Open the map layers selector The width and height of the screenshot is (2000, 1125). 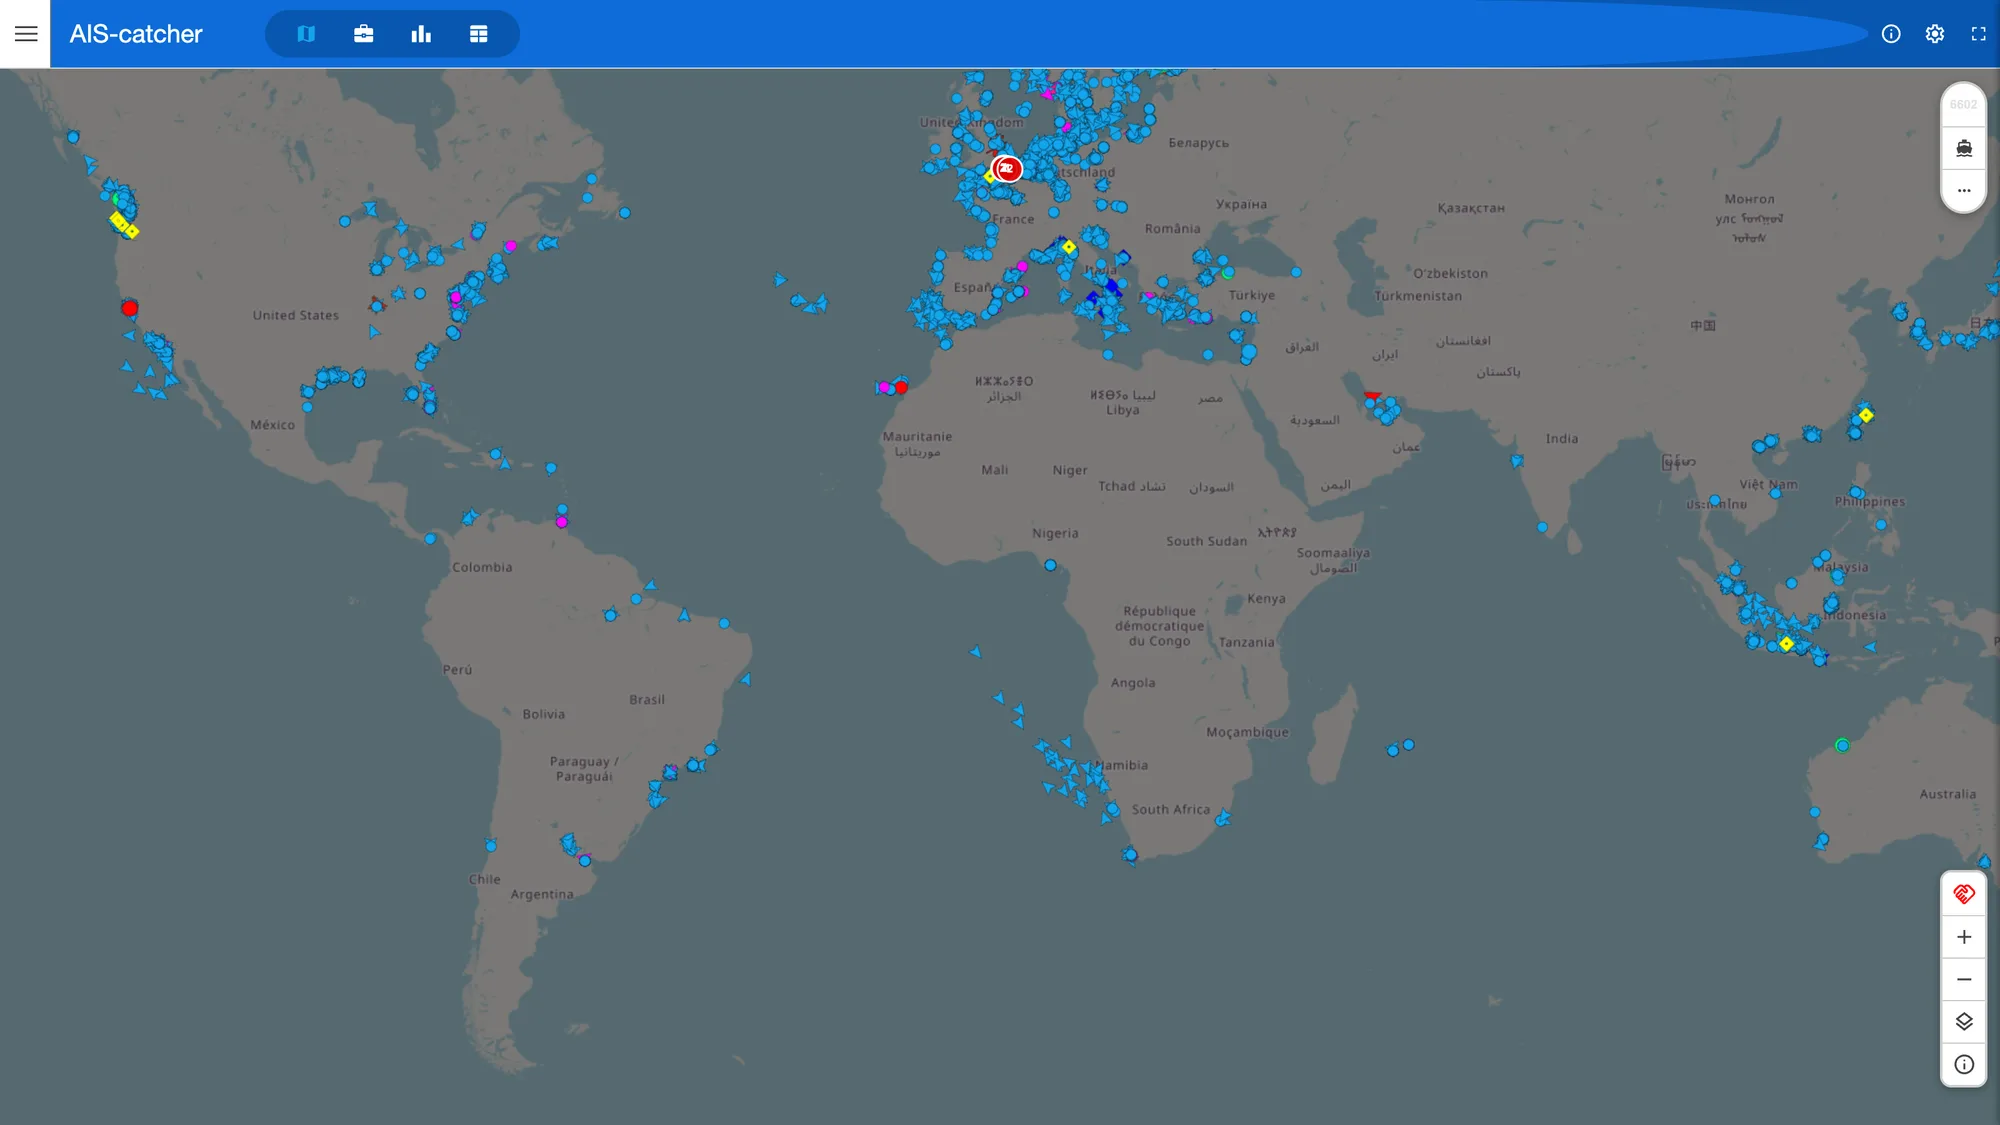(1964, 1021)
